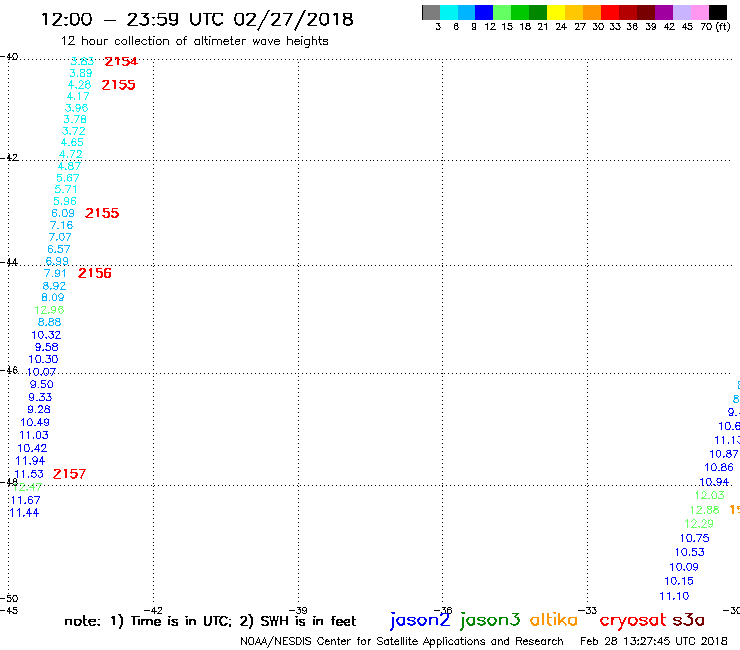Click the 7.91 wave height value
This screenshot has height=650, width=740.
(x=55, y=273)
